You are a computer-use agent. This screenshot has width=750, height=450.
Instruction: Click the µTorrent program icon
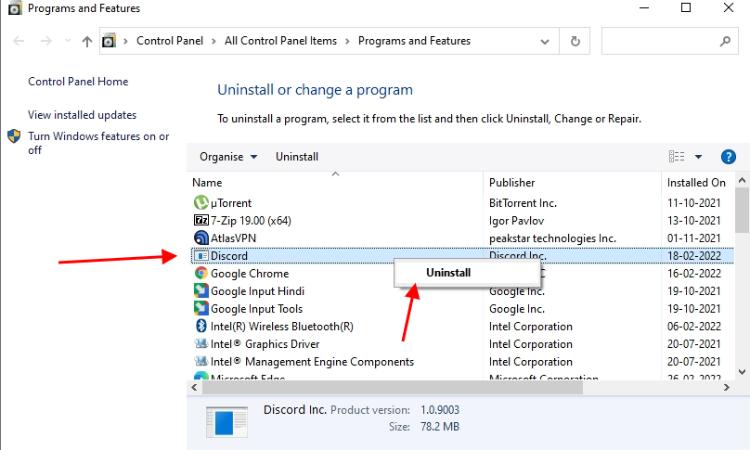pyautogui.click(x=201, y=203)
